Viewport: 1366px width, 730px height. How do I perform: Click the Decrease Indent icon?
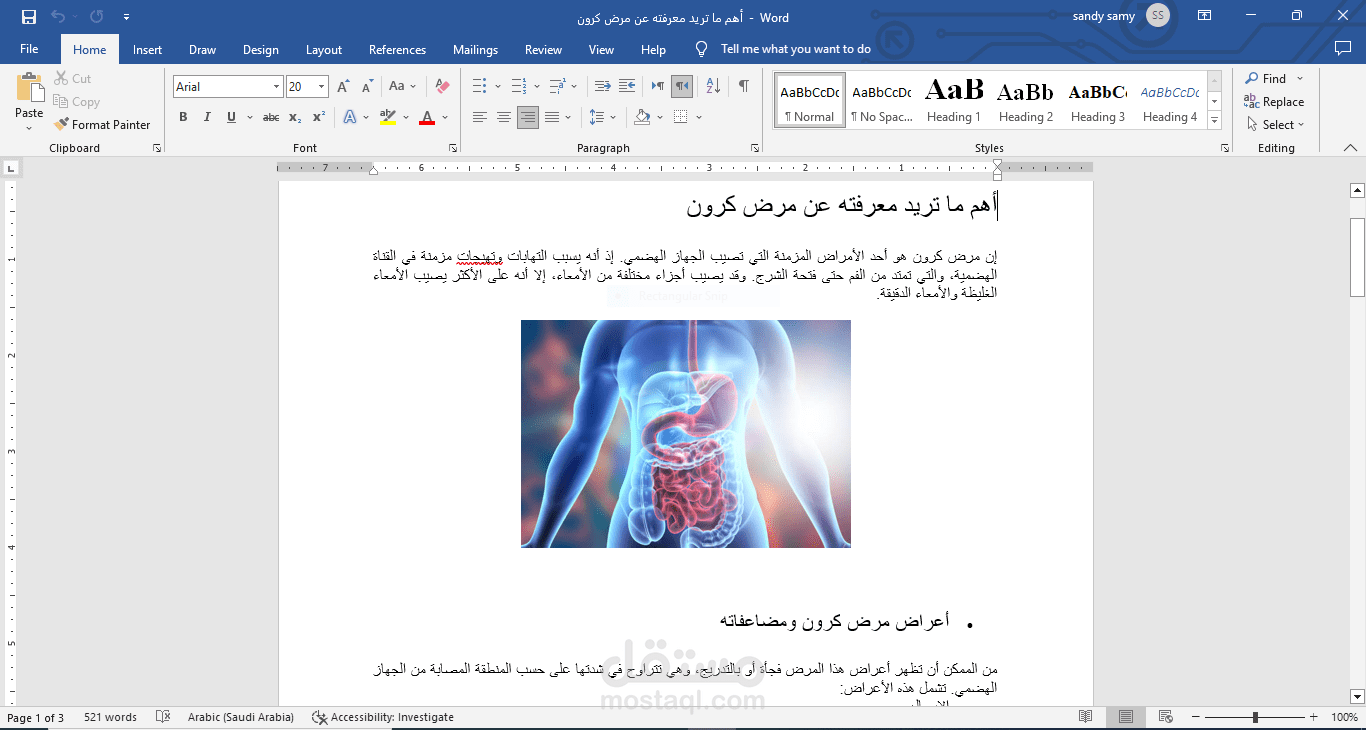tap(602, 87)
